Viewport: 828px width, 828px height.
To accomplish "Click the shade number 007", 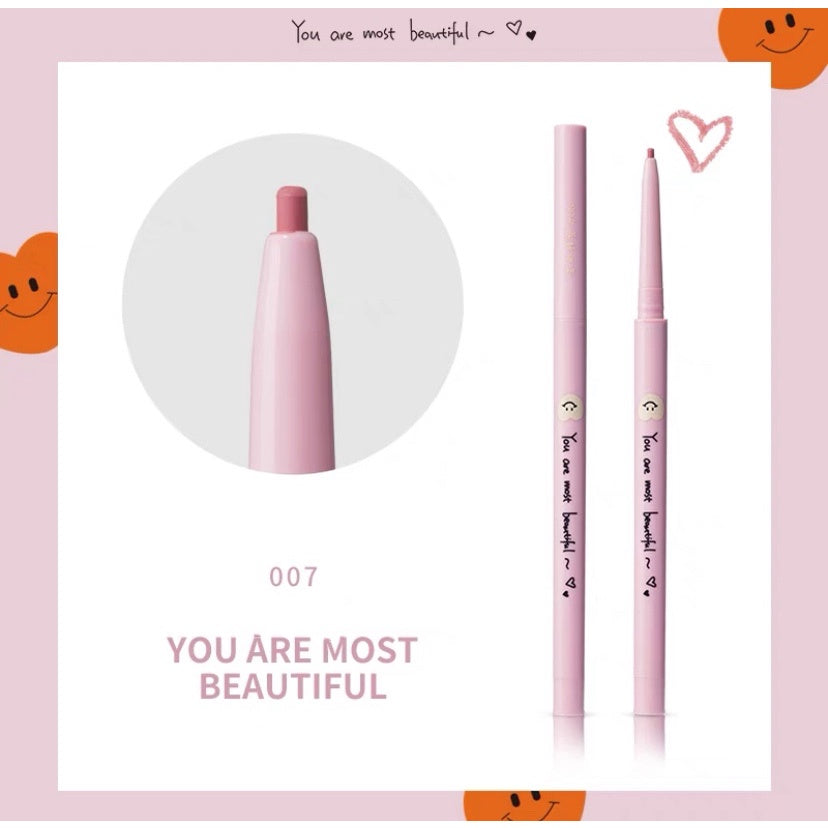I will tap(294, 577).
